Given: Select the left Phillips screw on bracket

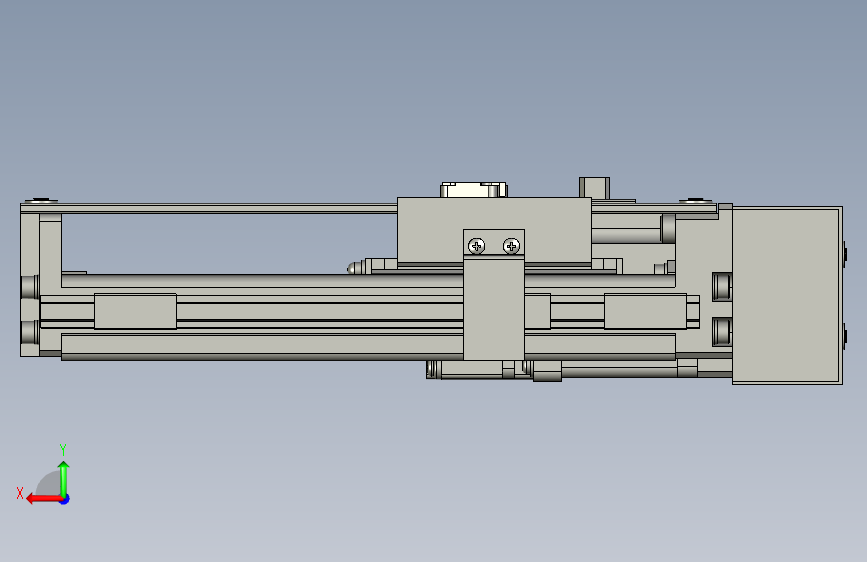Looking at the screenshot, I should pyautogui.click(x=477, y=246).
